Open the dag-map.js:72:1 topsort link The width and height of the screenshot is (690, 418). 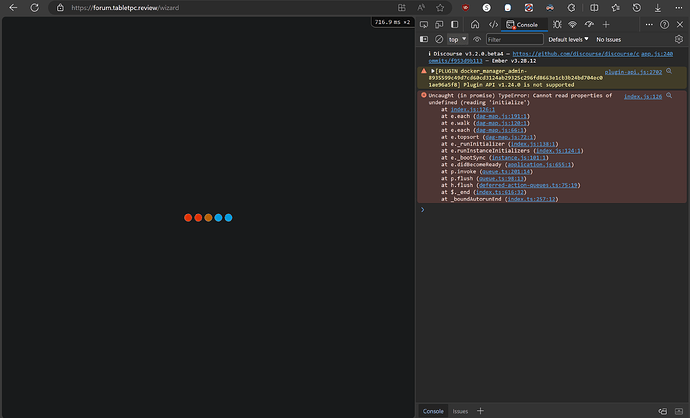[x=509, y=137]
